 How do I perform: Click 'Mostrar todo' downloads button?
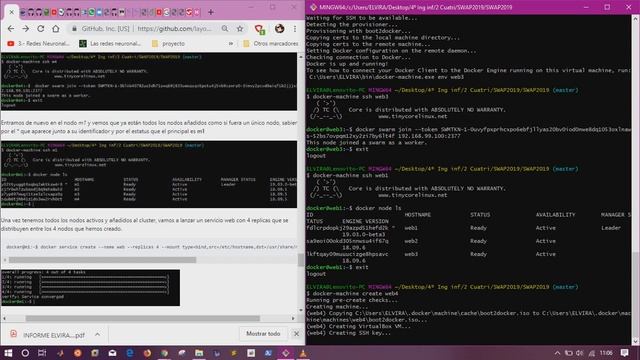[x=263, y=334]
